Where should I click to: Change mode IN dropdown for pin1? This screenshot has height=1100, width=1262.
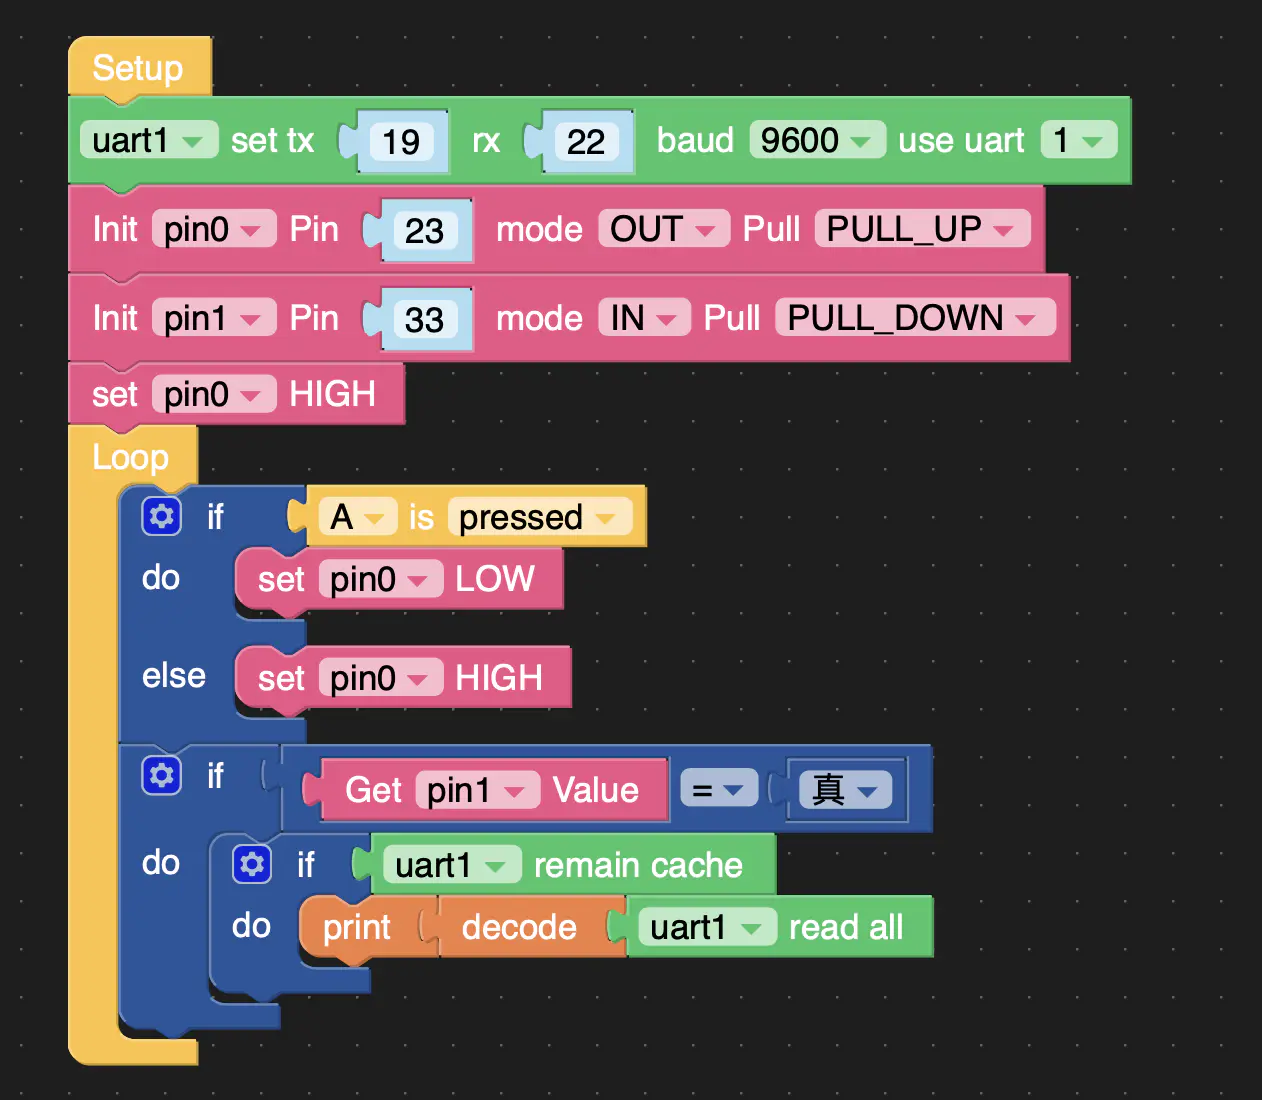(643, 319)
